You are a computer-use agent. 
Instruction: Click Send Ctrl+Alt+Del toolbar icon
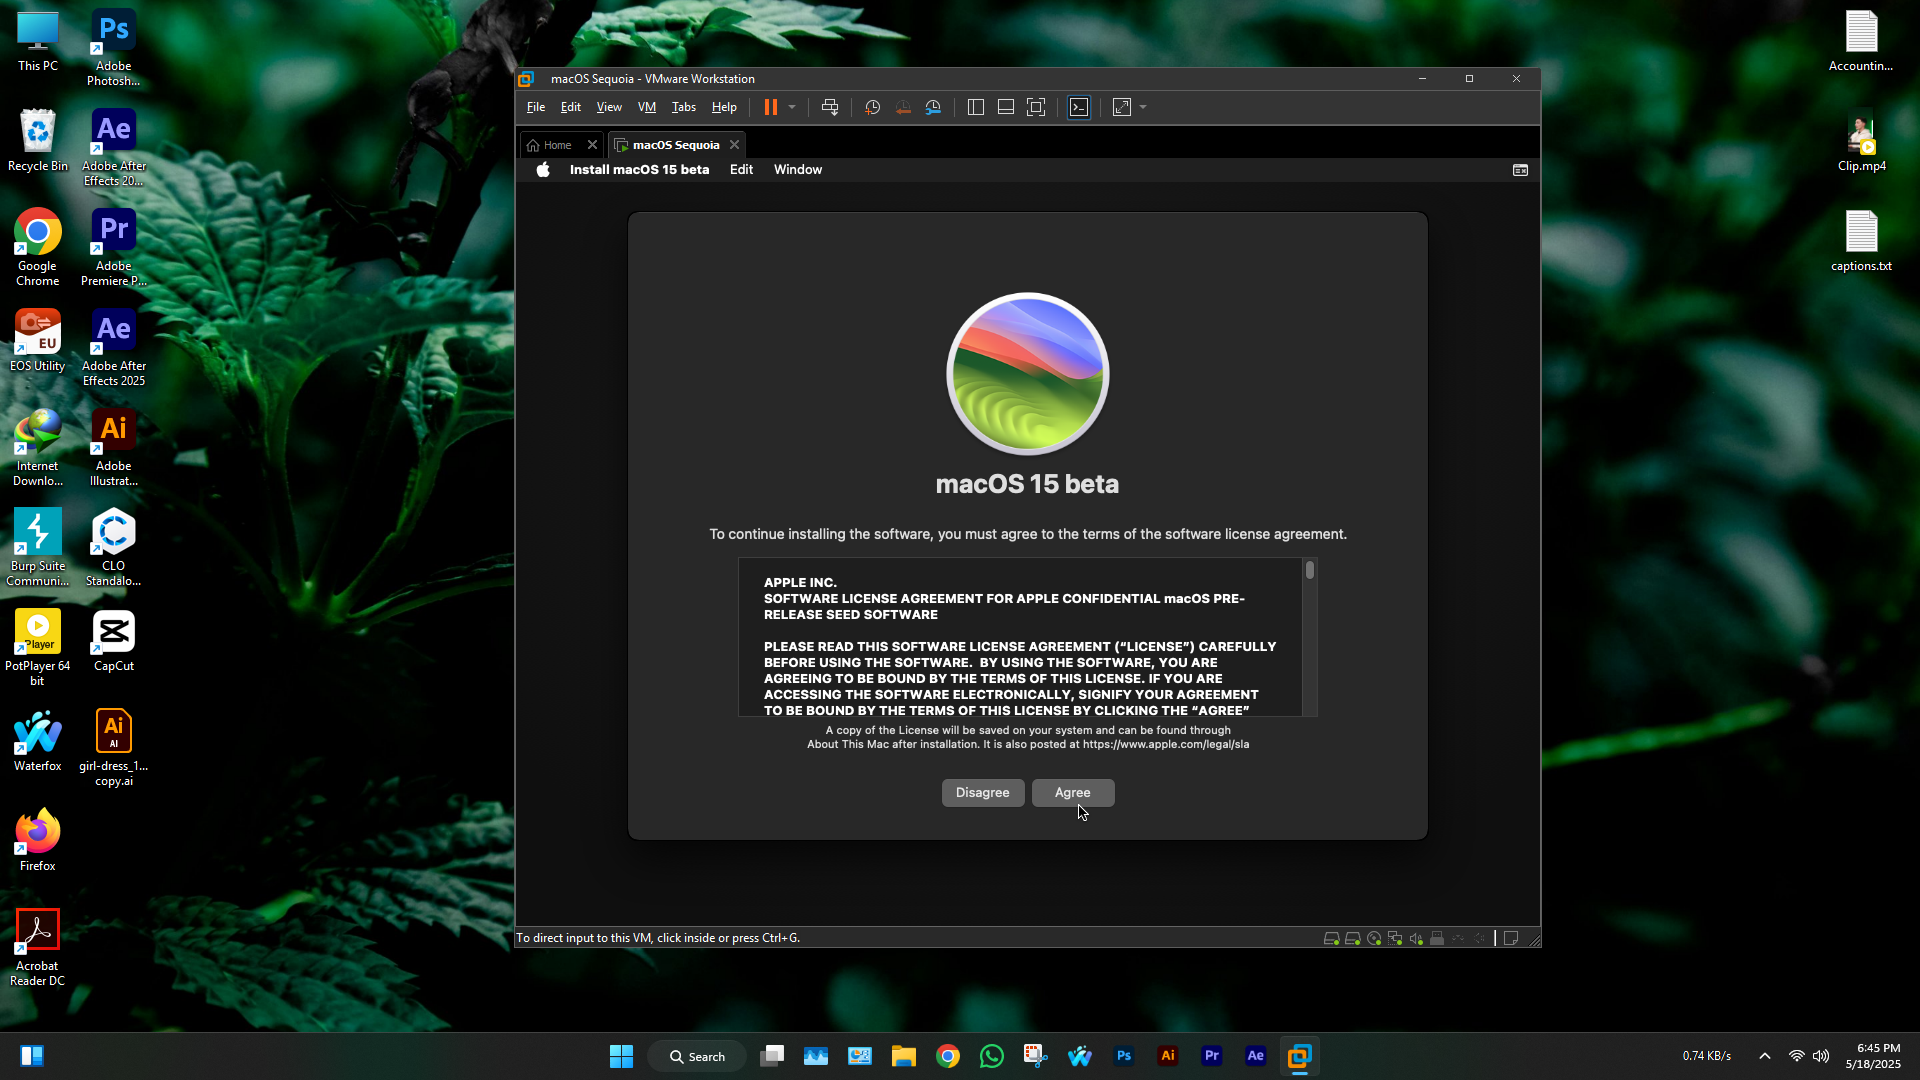829,107
